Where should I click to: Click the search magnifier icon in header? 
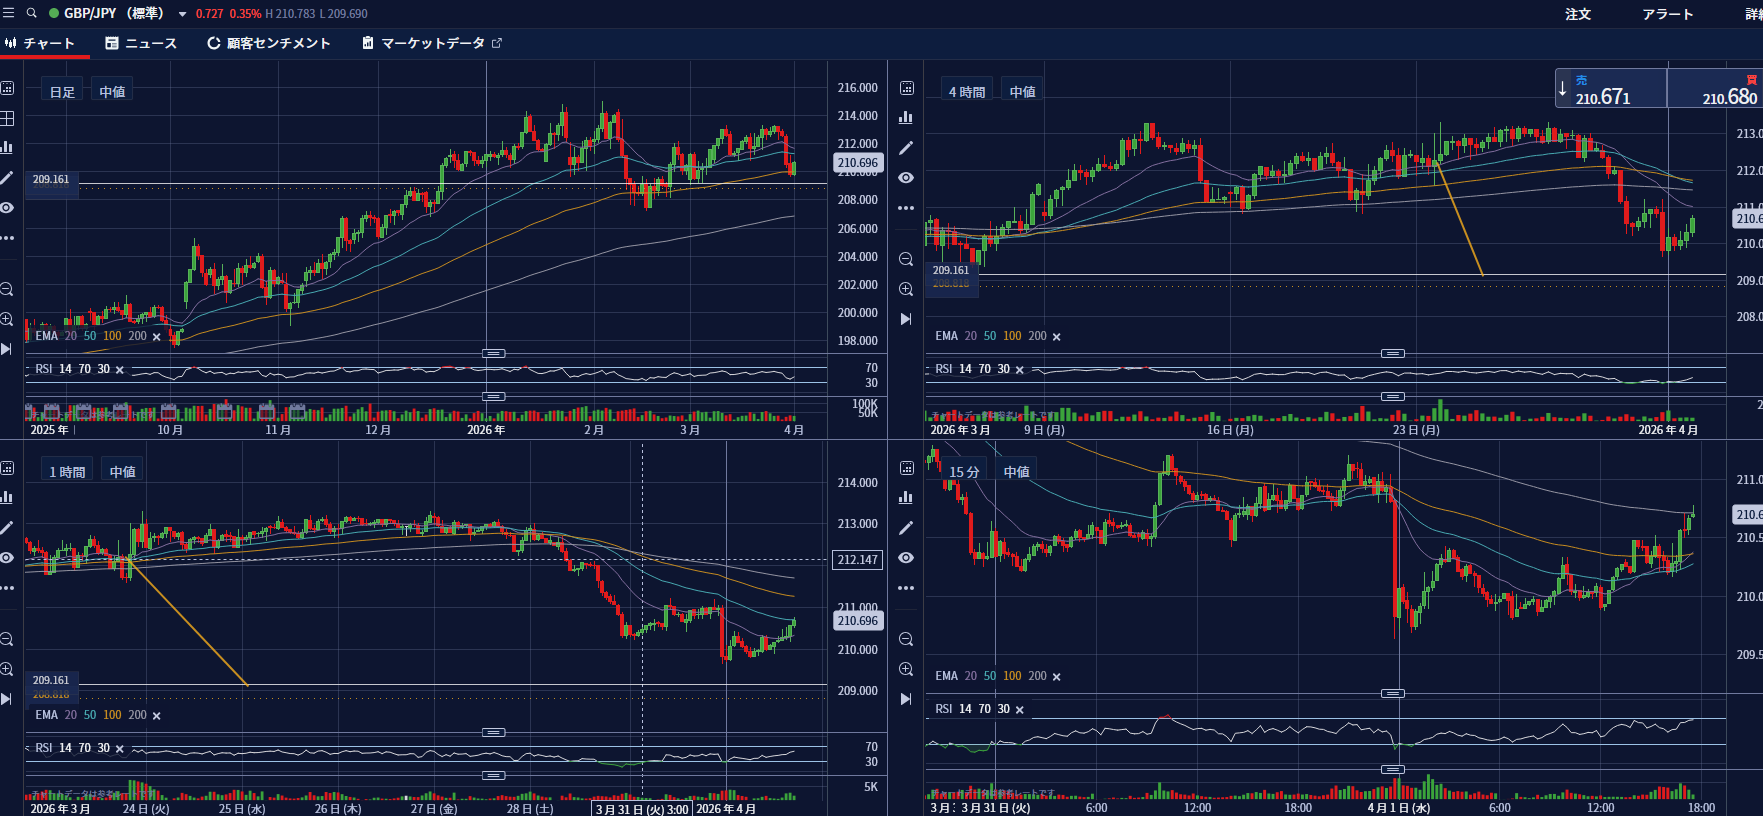click(x=32, y=13)
